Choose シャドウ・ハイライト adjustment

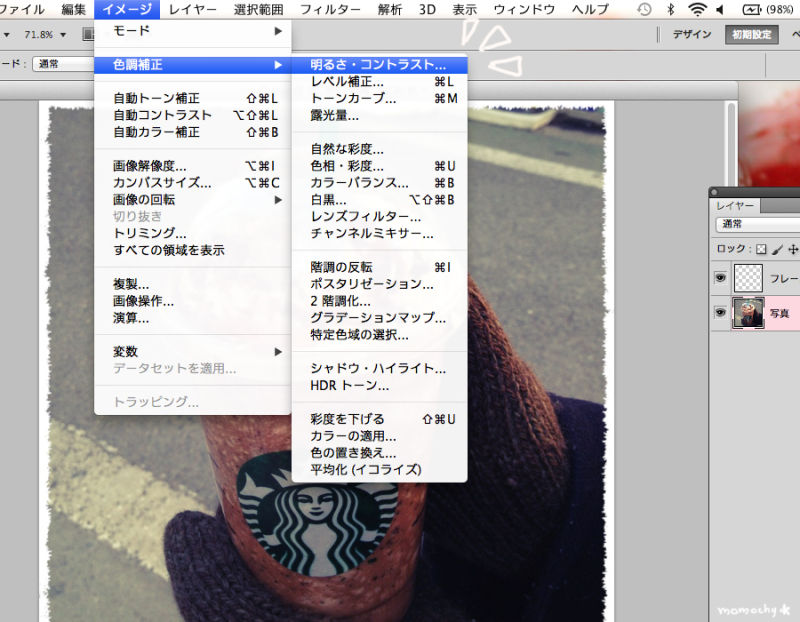point(379,368)
